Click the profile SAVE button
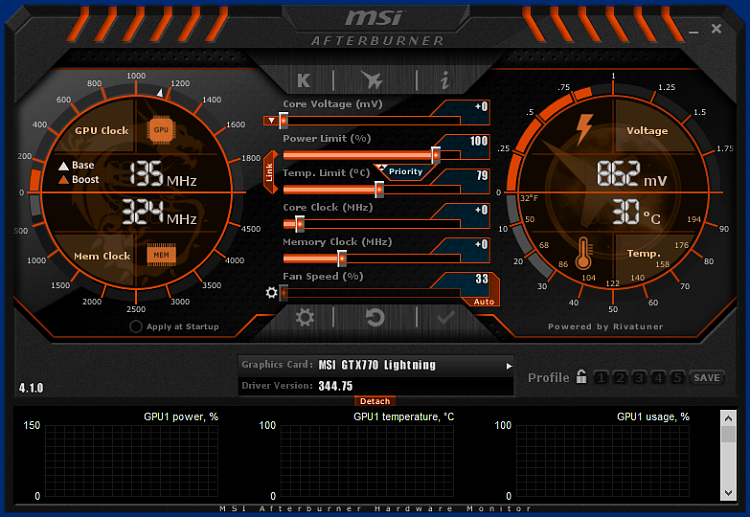 706,378
